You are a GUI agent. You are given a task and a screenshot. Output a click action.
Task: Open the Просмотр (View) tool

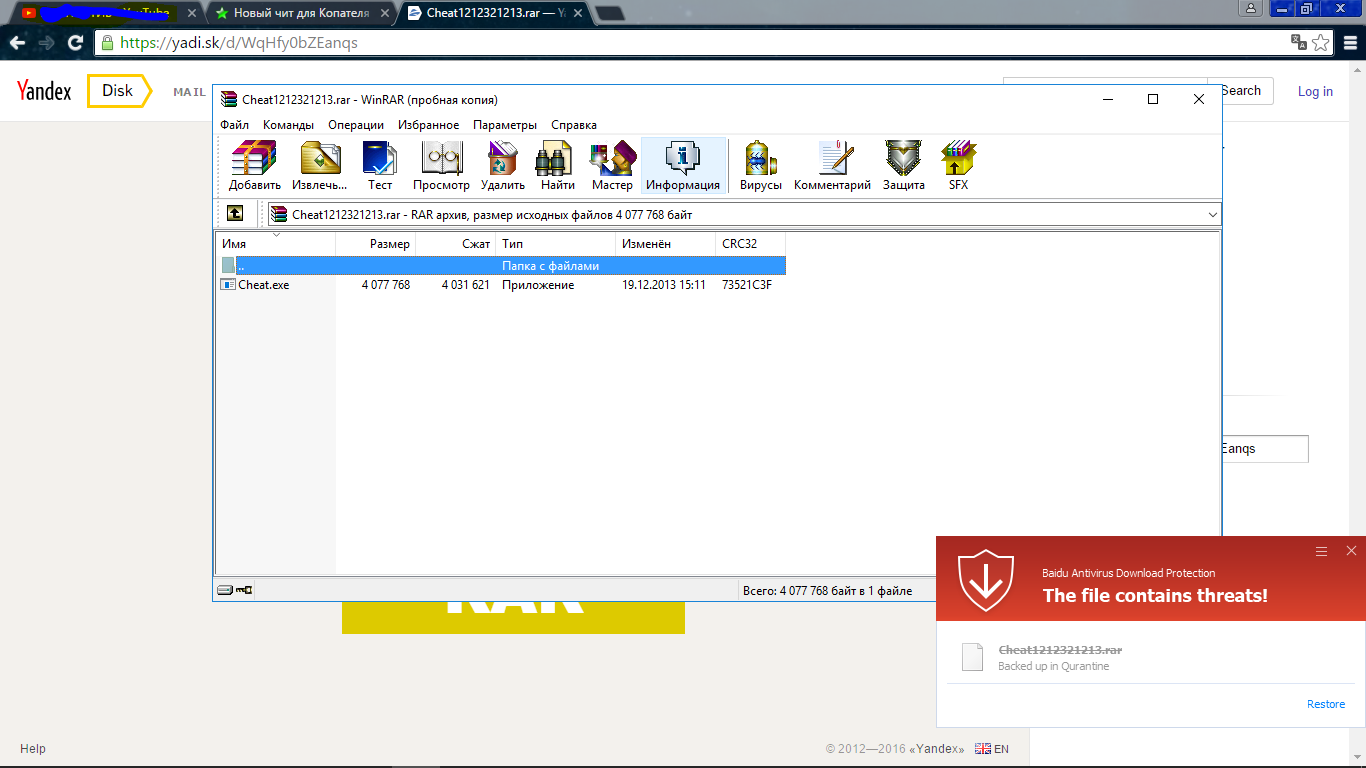(441, 166)
